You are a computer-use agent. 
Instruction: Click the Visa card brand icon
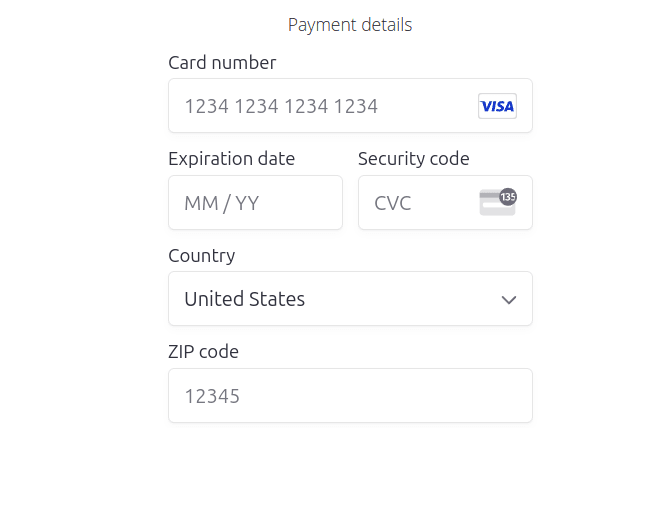pyautogui.click(x=497, y=106)
